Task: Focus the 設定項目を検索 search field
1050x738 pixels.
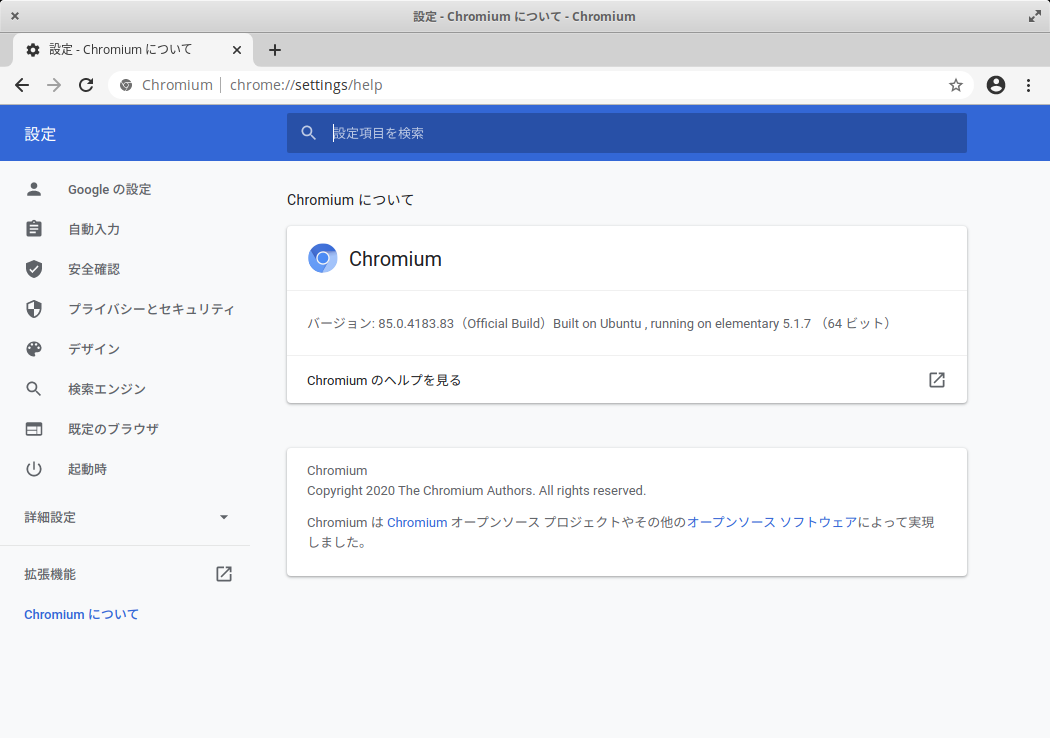Action: (627, 133)
